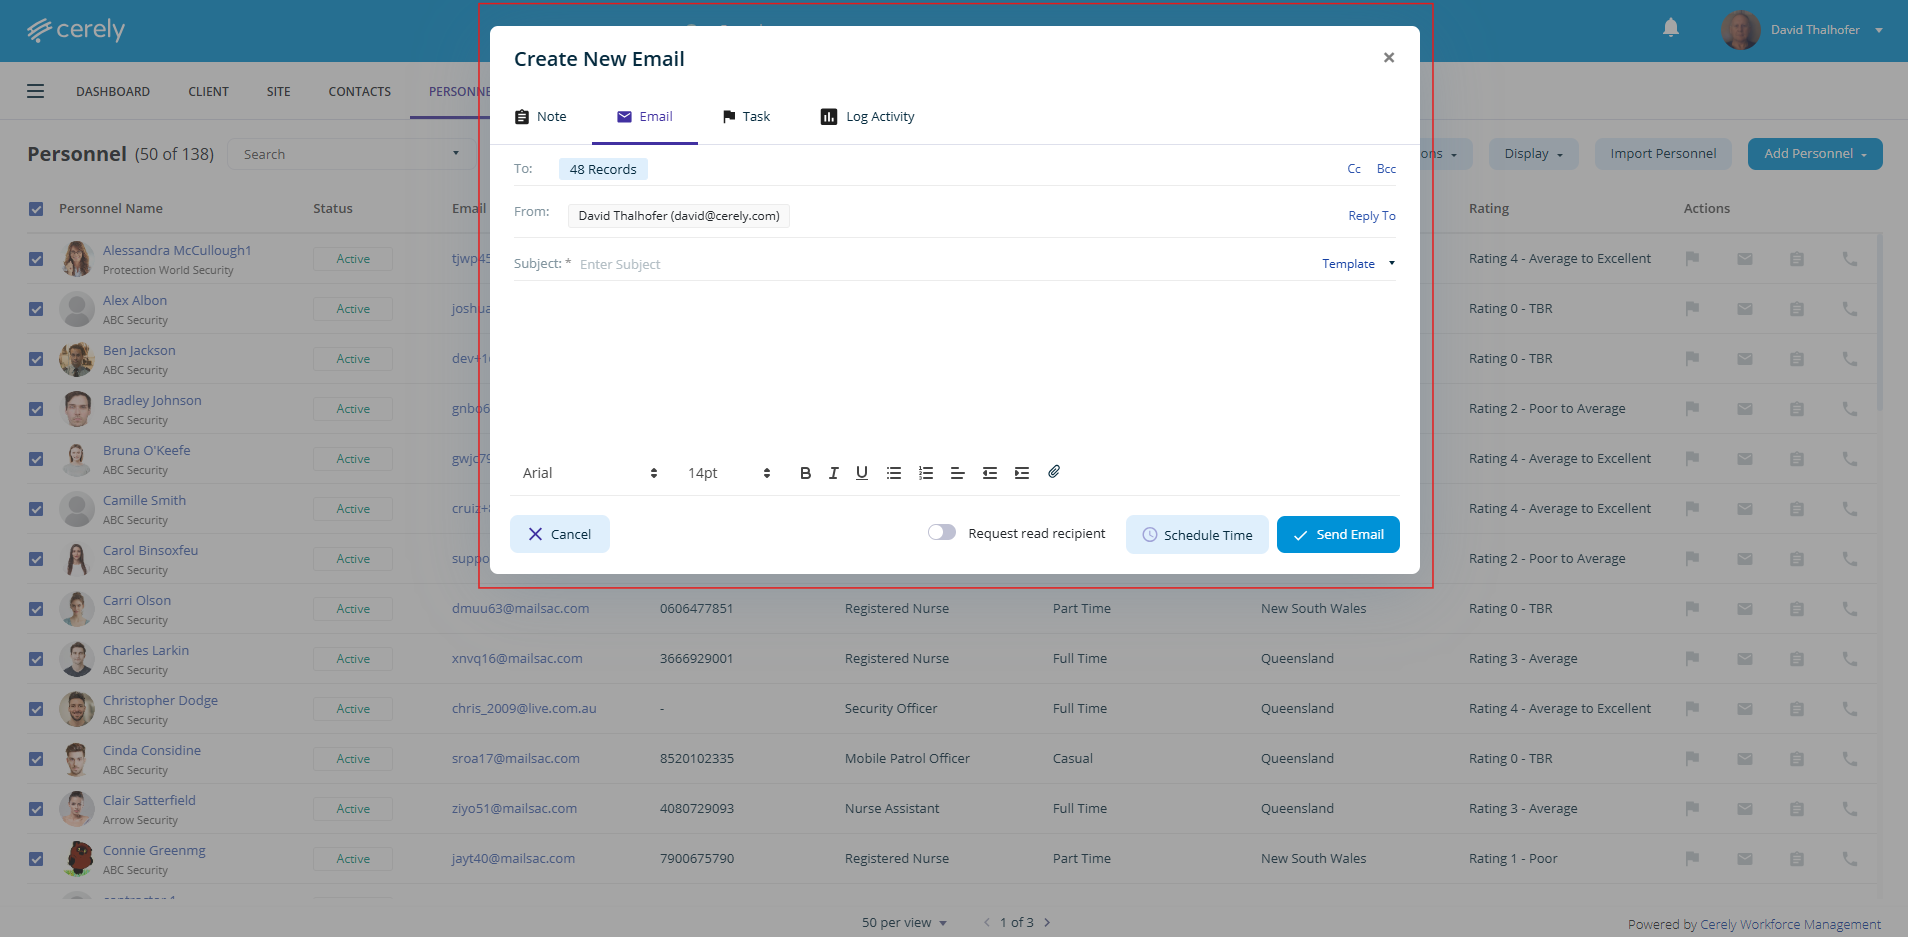This screenshot has width=1908, height=937.
Task: Insert a bulleted list
Action: [894, 473]
